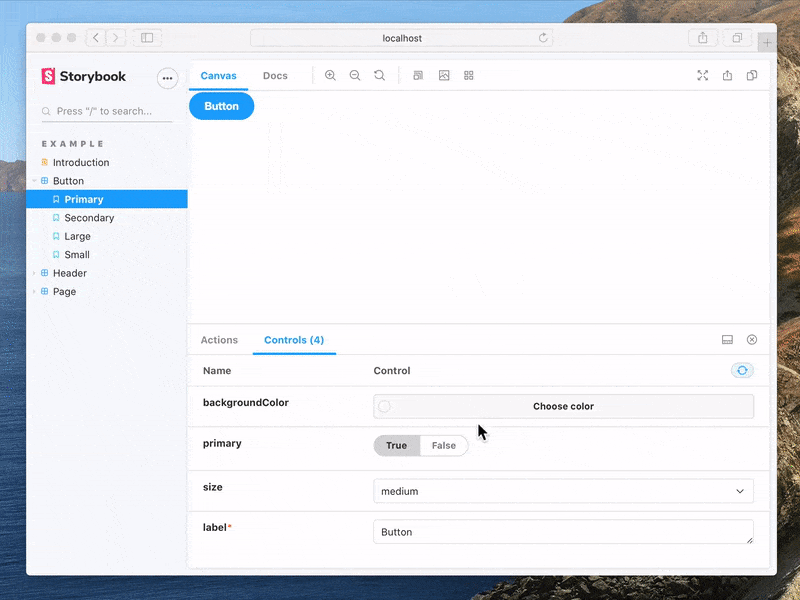Screen dimensions: 800x600
Task: Go full screen in canvas
Action: pos(703,76)
